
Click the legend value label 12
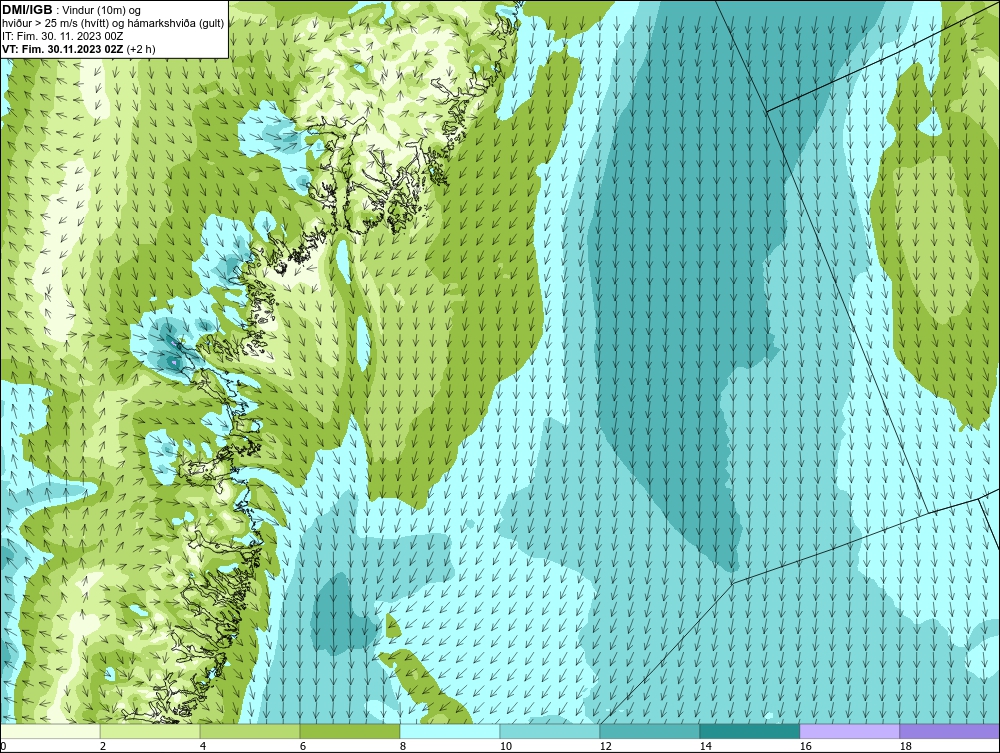[605, 746]
